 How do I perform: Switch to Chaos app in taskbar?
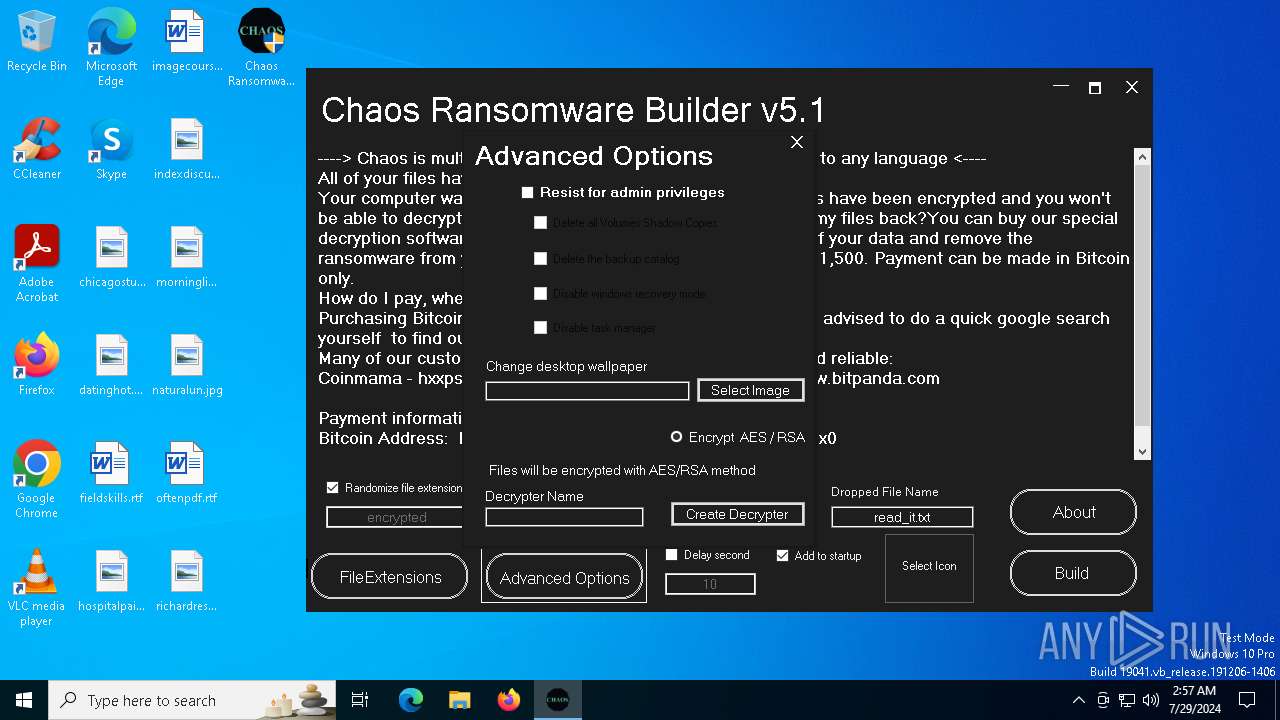(558, 700)
